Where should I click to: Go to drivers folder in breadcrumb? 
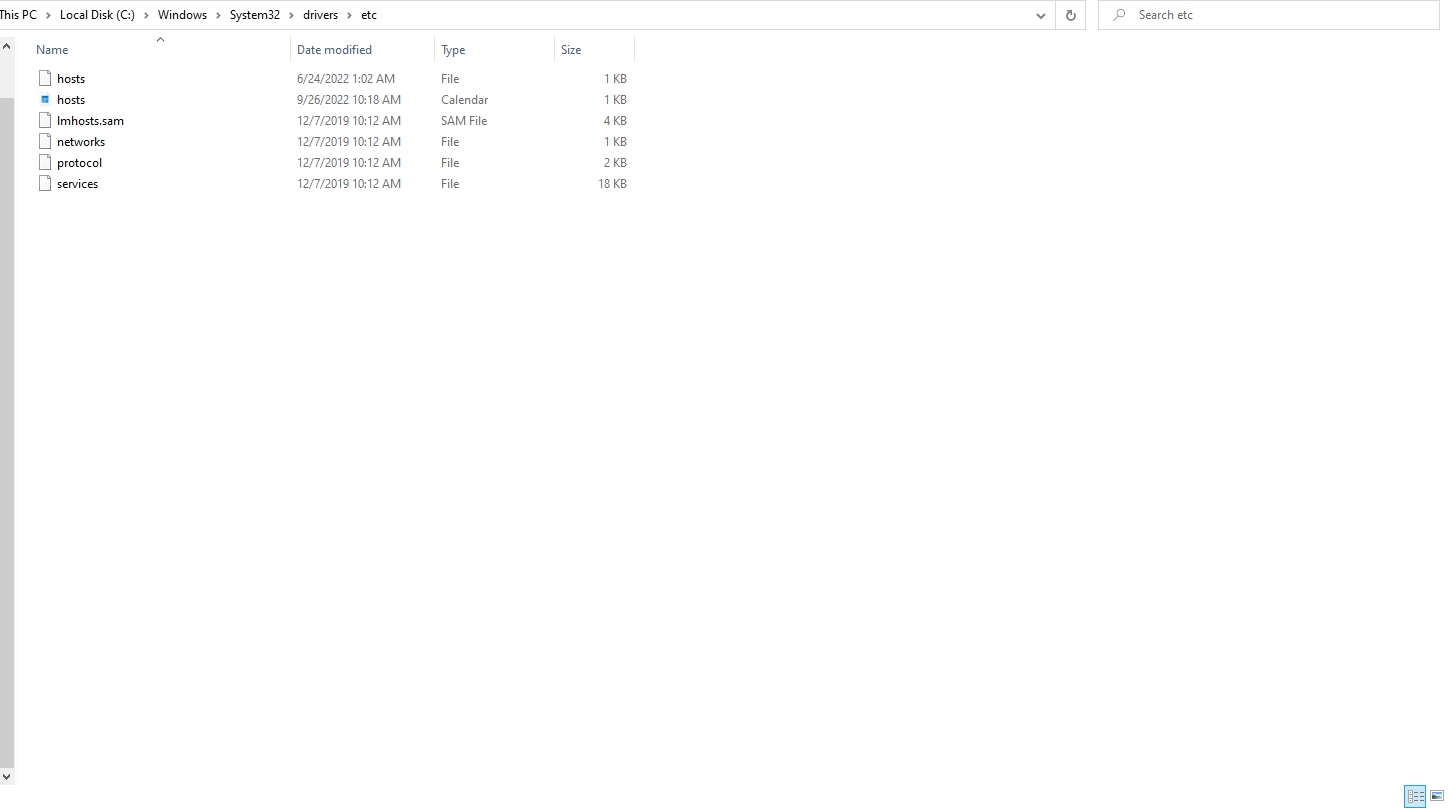(x=320, y=15)
